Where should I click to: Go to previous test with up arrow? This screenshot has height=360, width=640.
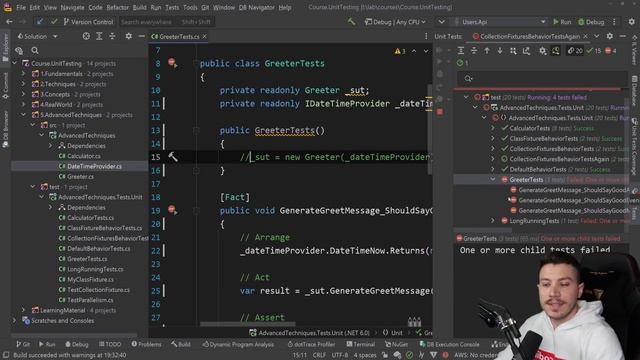coord(487,51)
